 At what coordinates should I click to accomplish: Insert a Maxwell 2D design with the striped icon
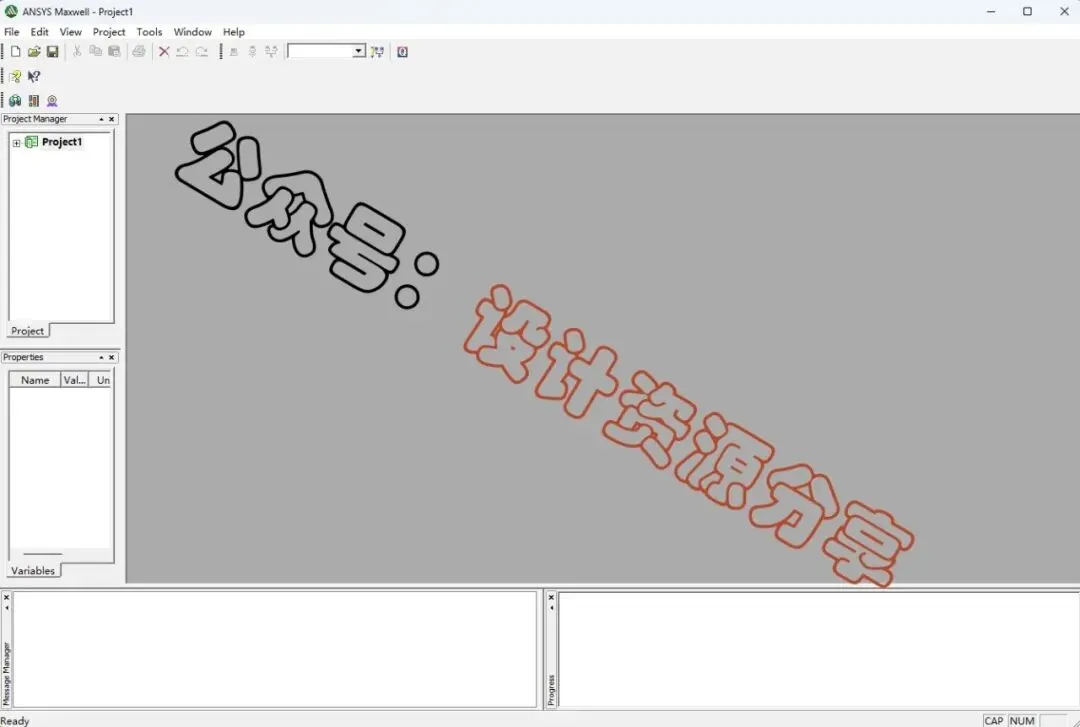coord(34,101)
